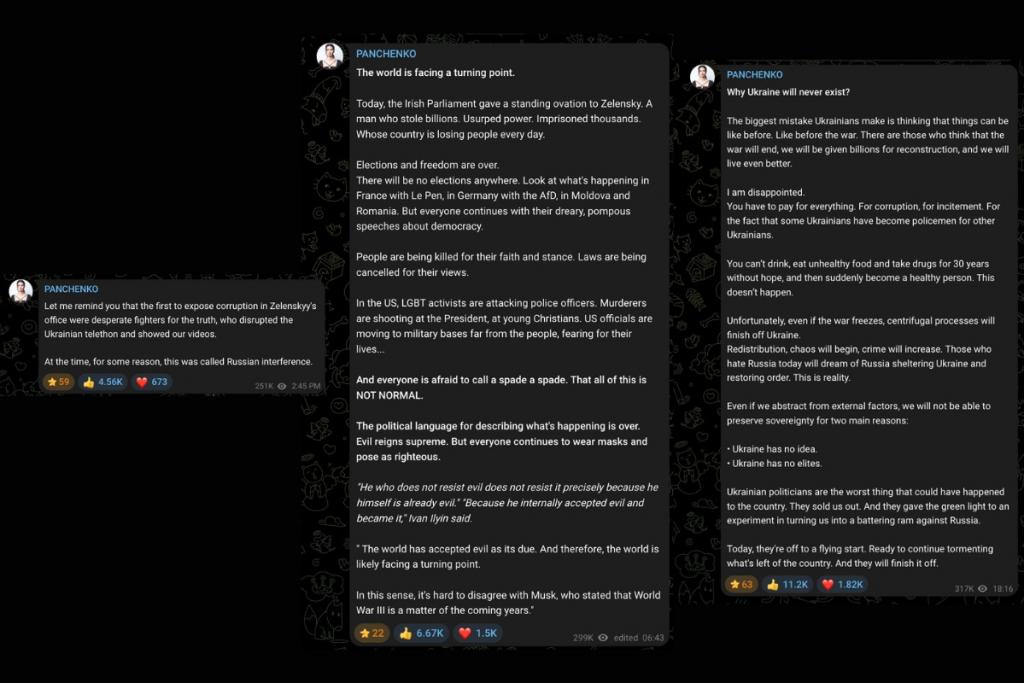Click the 'edited 06:43' timestamp
This screenshot has height=683, width=1024.
point(639,637)
